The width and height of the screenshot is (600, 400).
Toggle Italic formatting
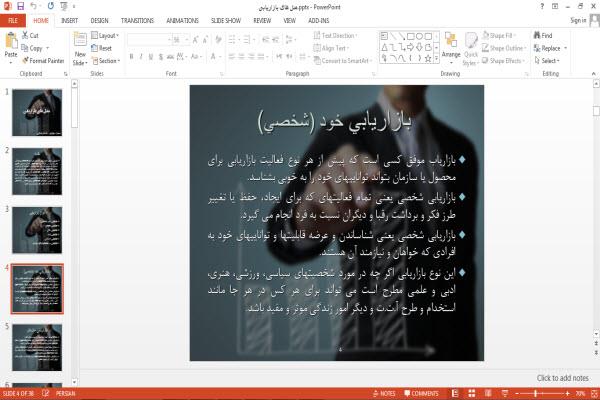141,57
